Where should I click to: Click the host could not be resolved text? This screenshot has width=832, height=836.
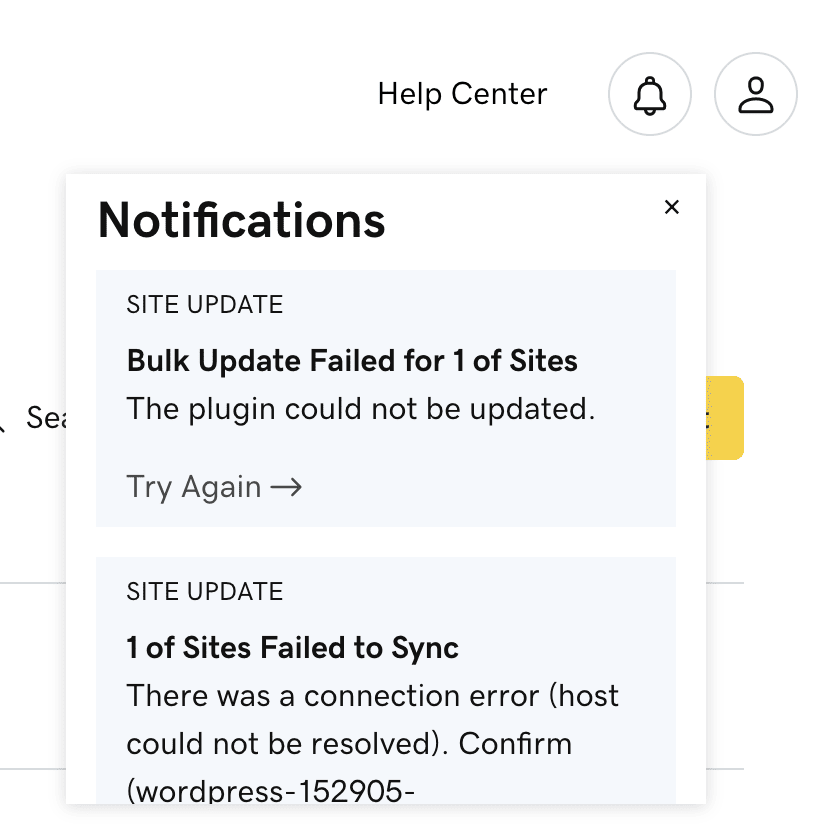point(372,720)
